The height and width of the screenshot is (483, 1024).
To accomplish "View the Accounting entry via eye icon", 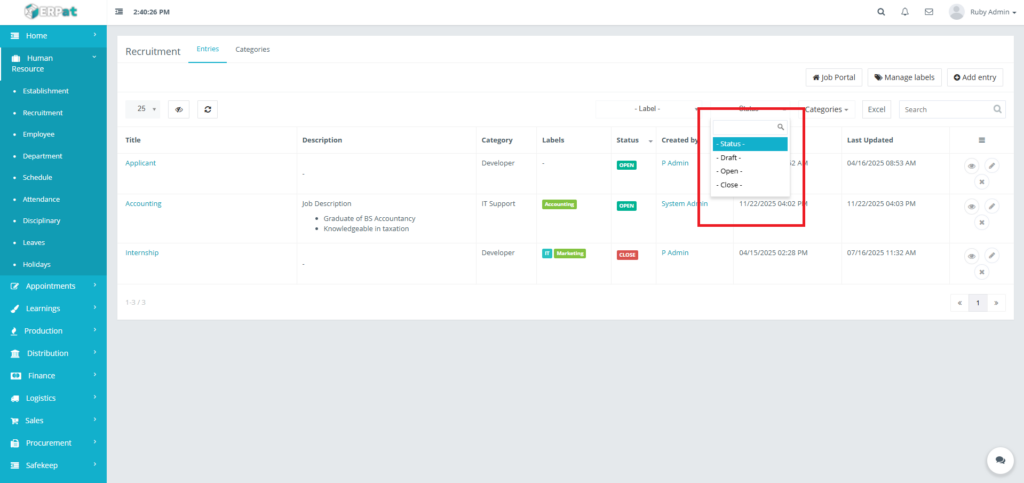I will tap(971, 206).
